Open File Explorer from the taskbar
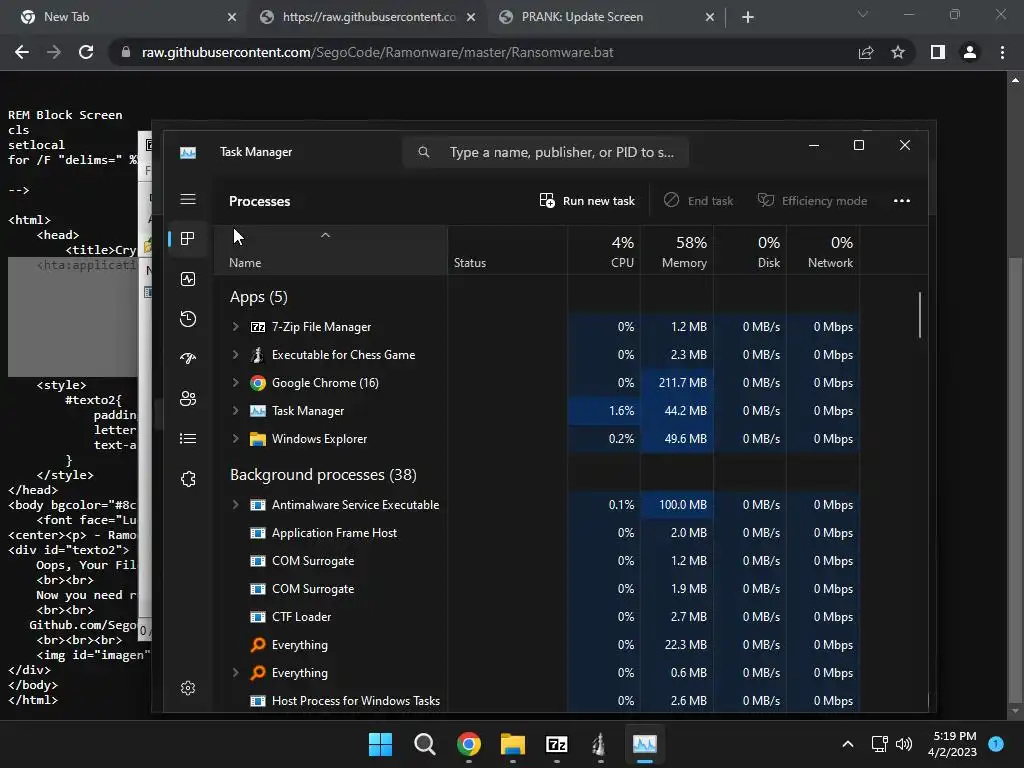The image size is (1024, 768). click(513, 744)
